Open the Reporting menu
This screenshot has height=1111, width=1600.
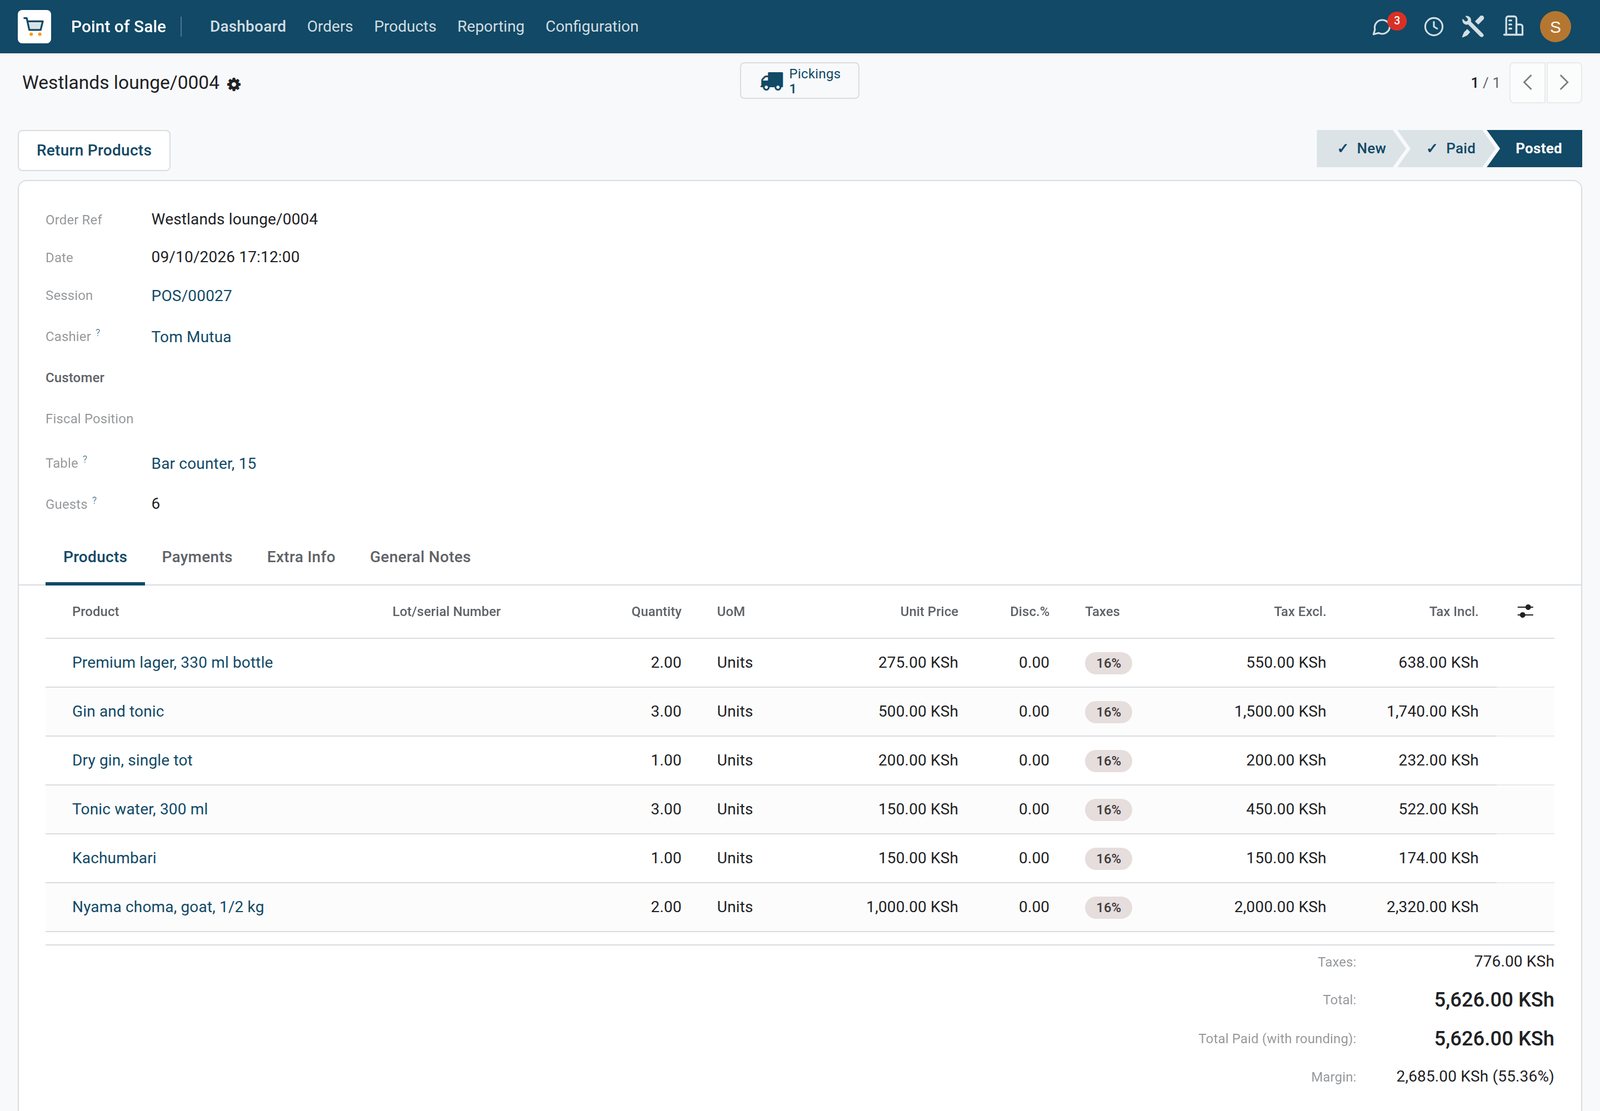tap(491, 26)
